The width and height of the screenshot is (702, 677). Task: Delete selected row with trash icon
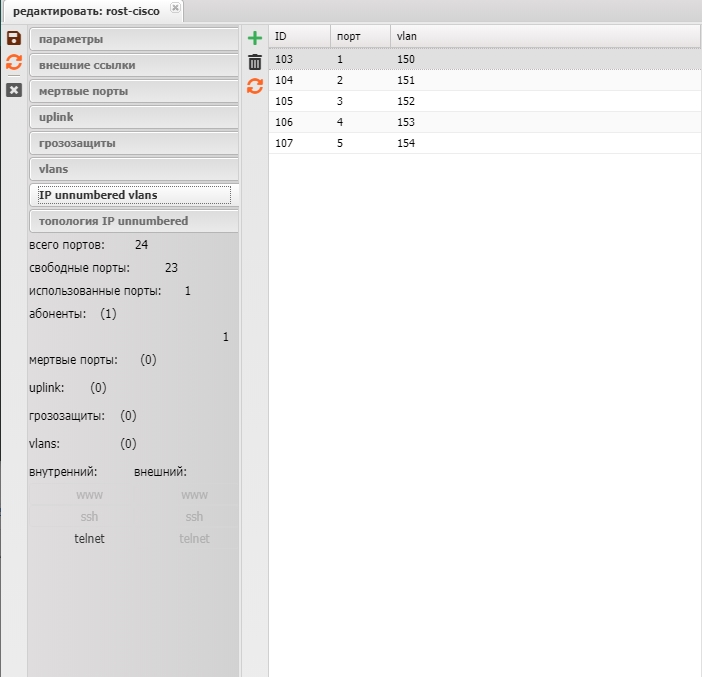point(255,62)
